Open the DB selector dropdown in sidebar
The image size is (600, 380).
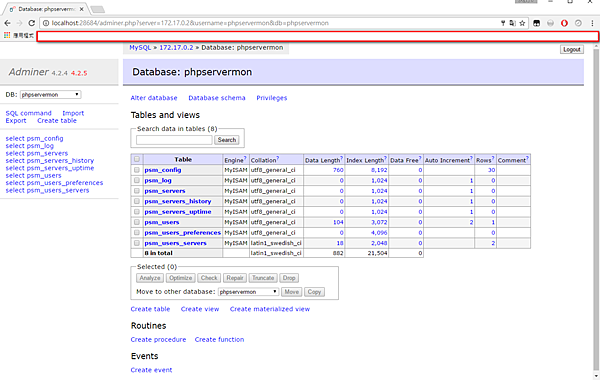[x=51, y=95]
